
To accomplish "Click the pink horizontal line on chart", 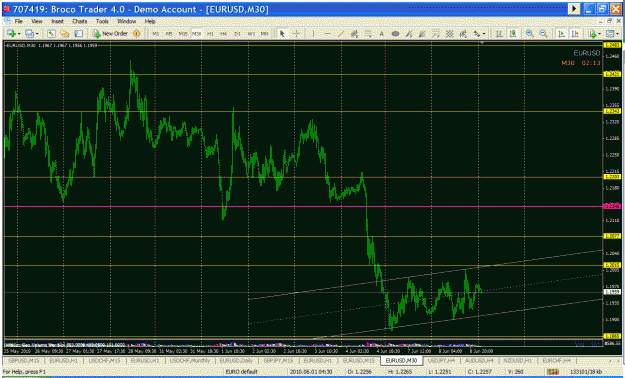I will tap(303, 207).
